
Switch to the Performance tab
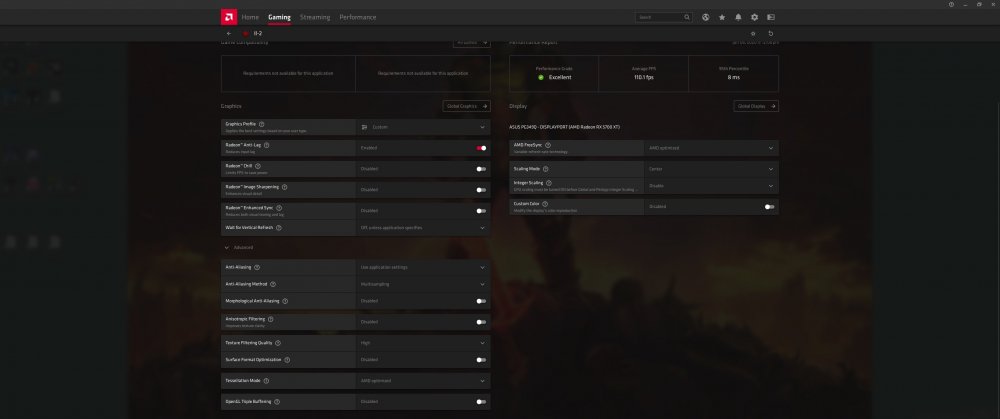click(x=358, y=17)
